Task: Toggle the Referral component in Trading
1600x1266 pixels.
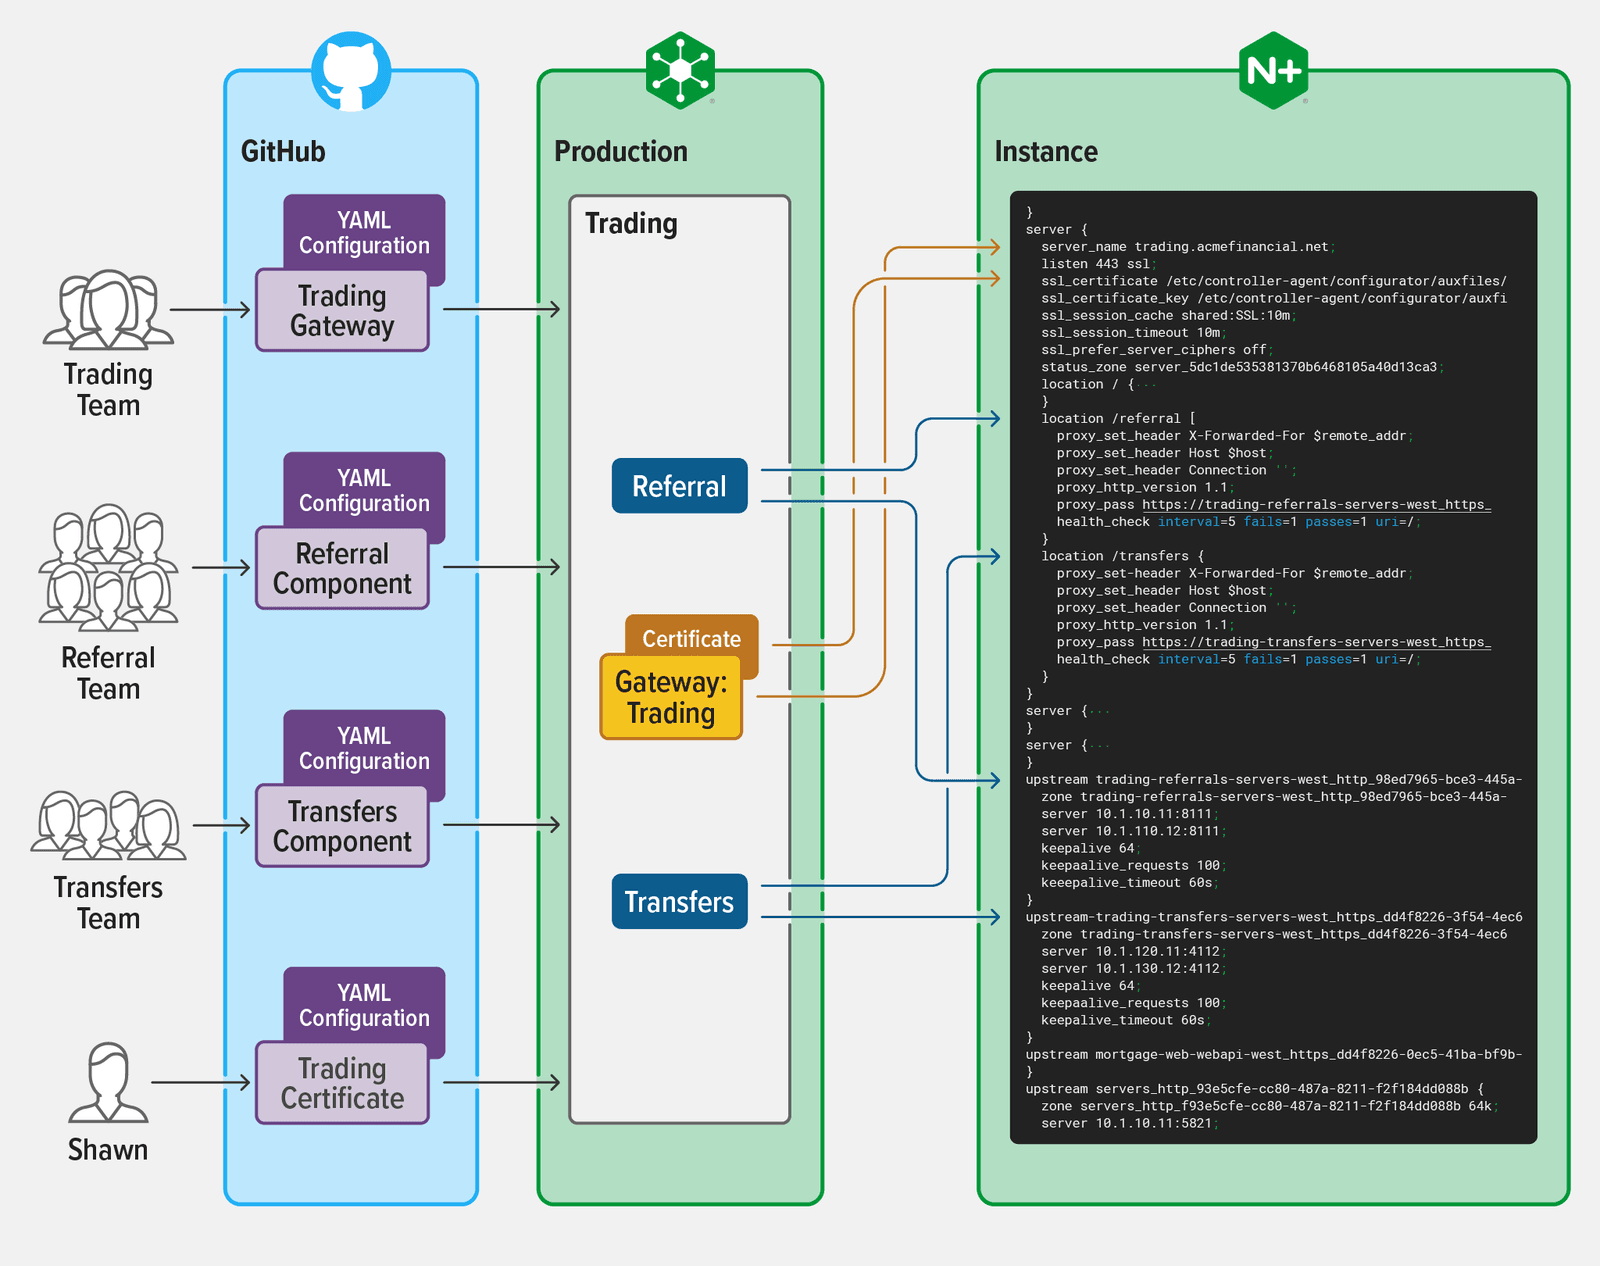Action: click(679, 486)
